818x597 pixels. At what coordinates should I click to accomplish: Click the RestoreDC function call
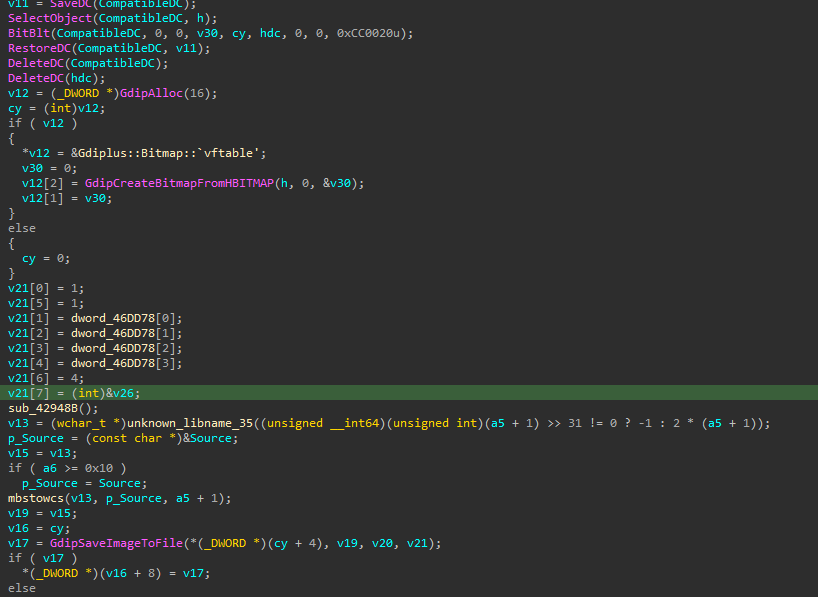coord(38,48)
